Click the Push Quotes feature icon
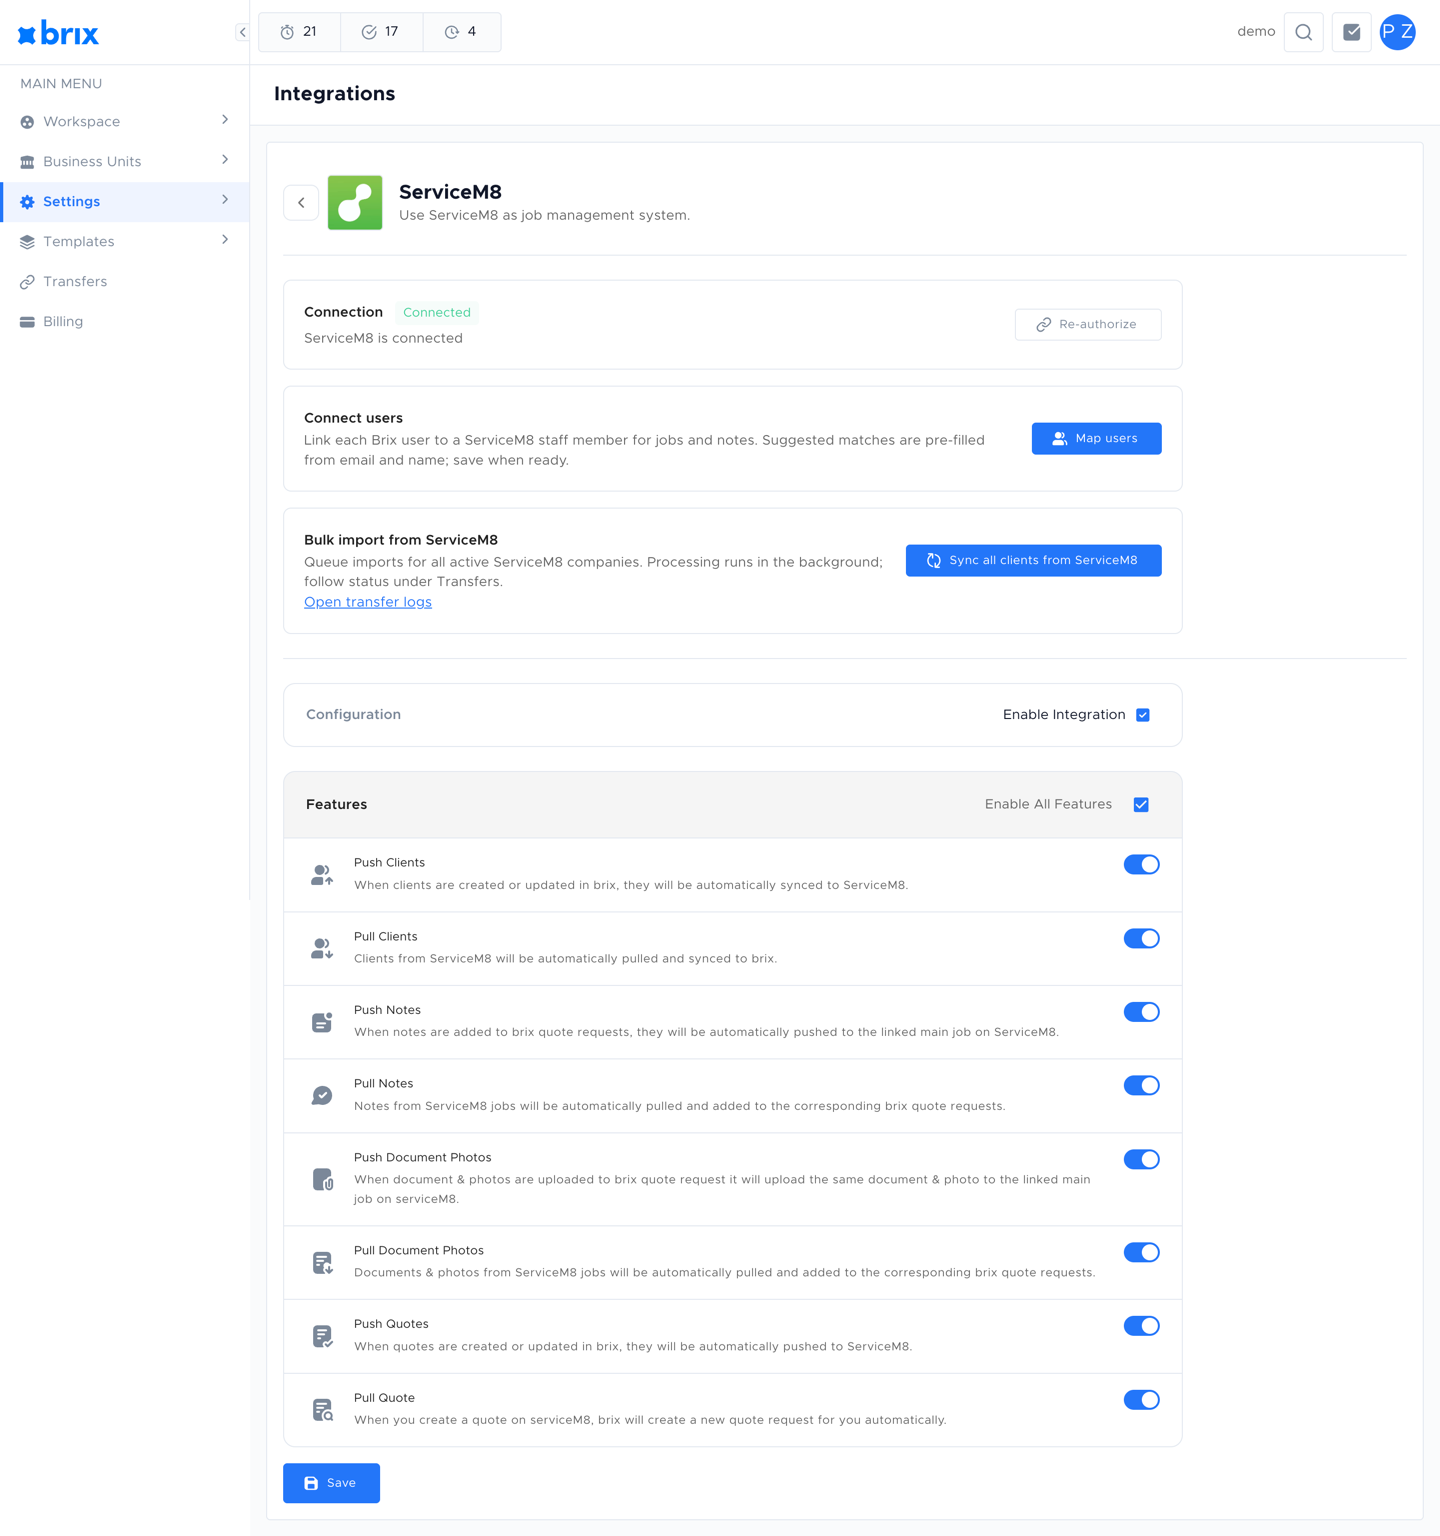1440x1536 pixels. tap(322, 1336)
